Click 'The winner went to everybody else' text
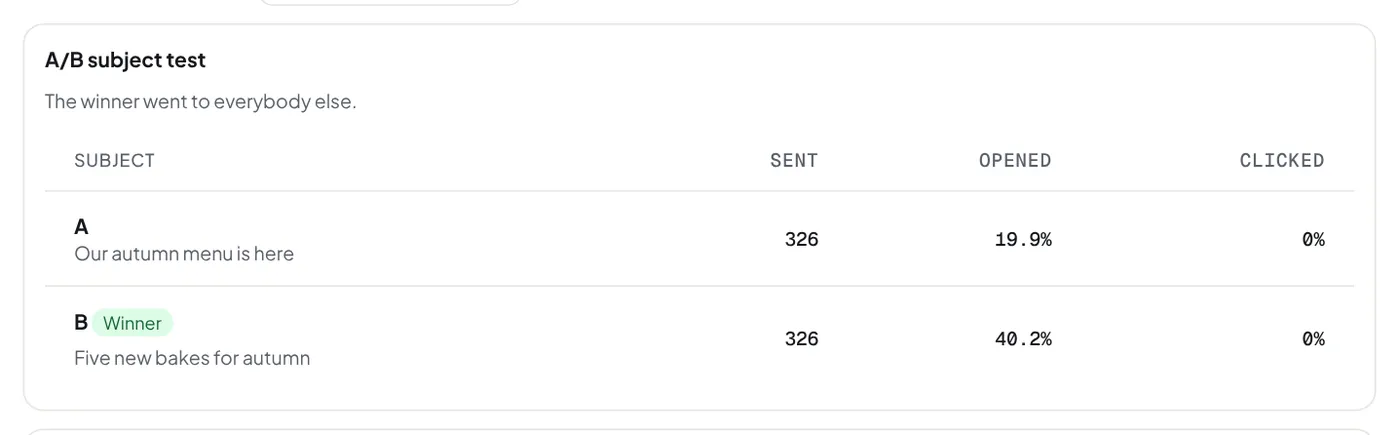The image size is (1400, 435). tap(200, 102)
